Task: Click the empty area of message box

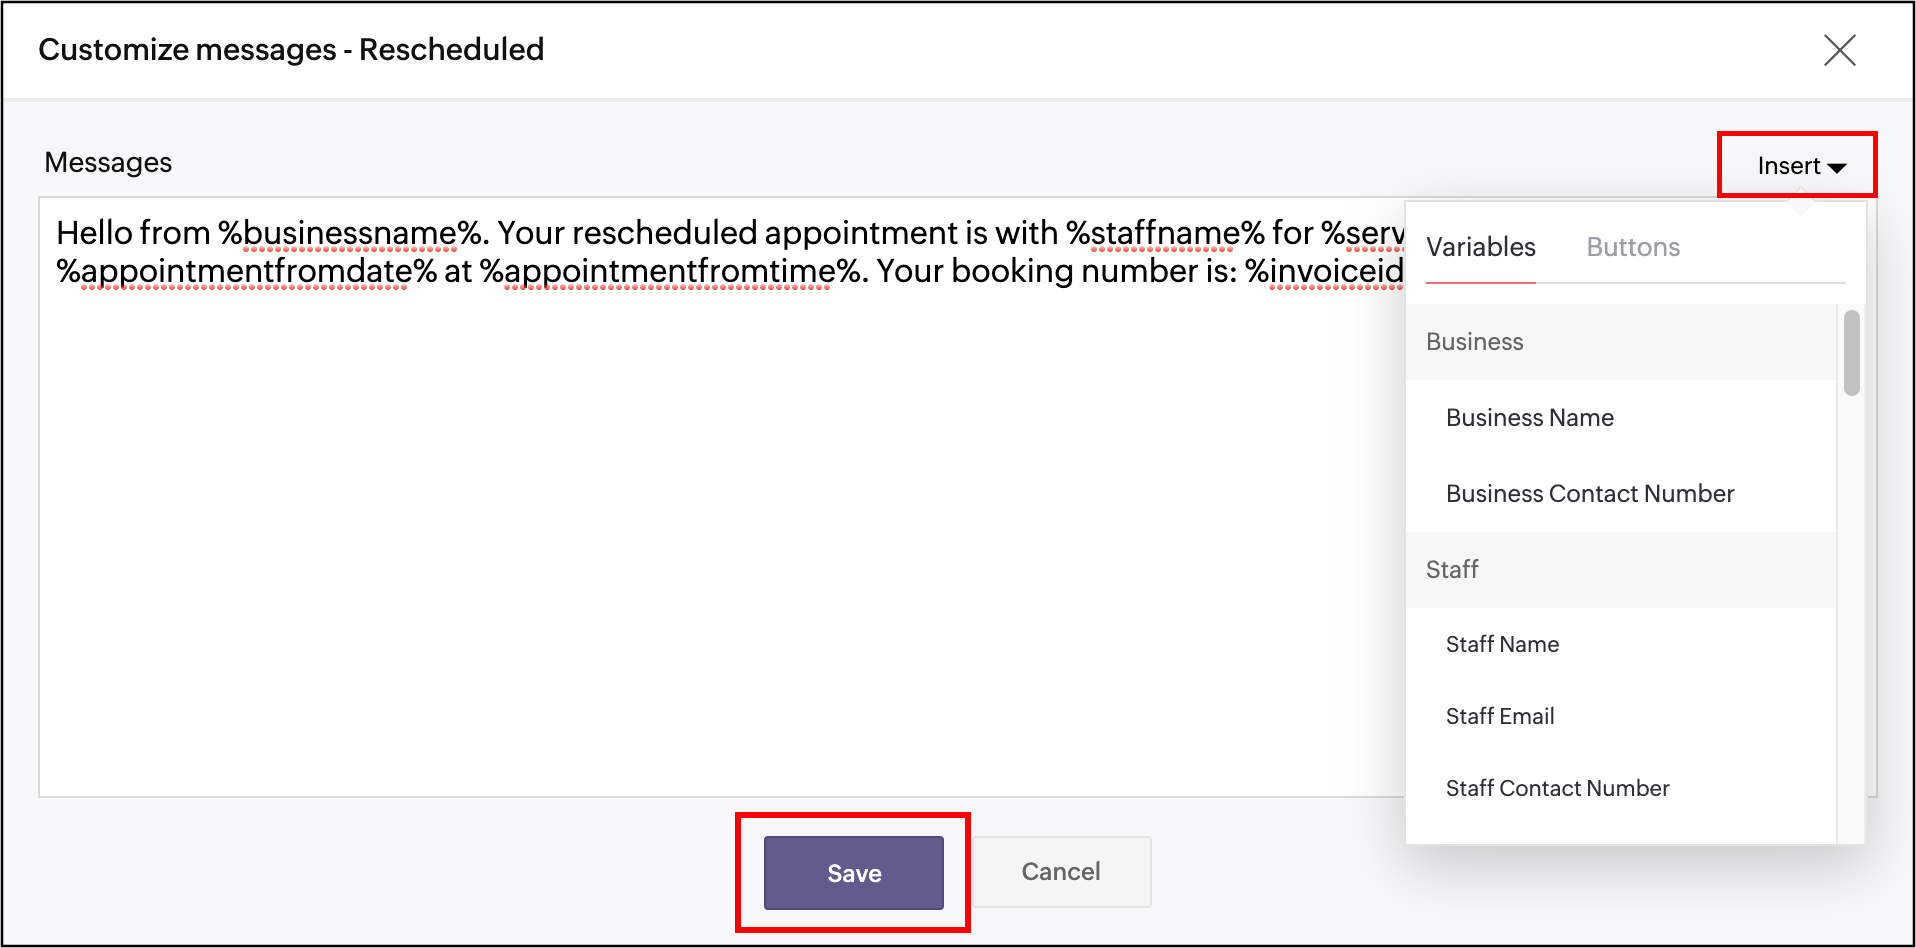Action: point(700,550)
